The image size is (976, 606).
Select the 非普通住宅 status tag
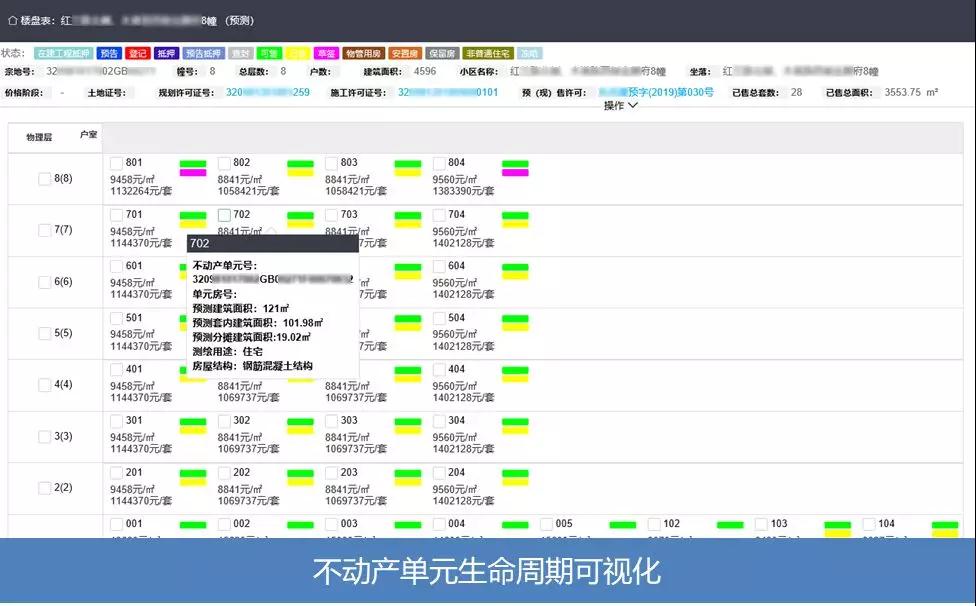(488, 53)
